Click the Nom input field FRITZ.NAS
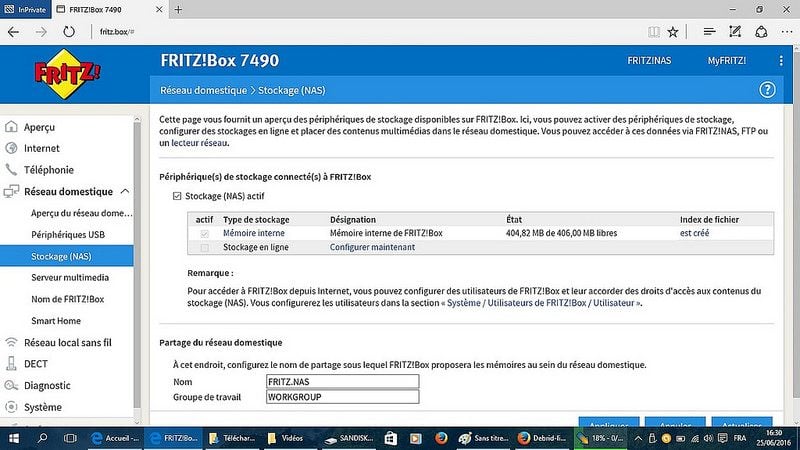 point(342,382)
